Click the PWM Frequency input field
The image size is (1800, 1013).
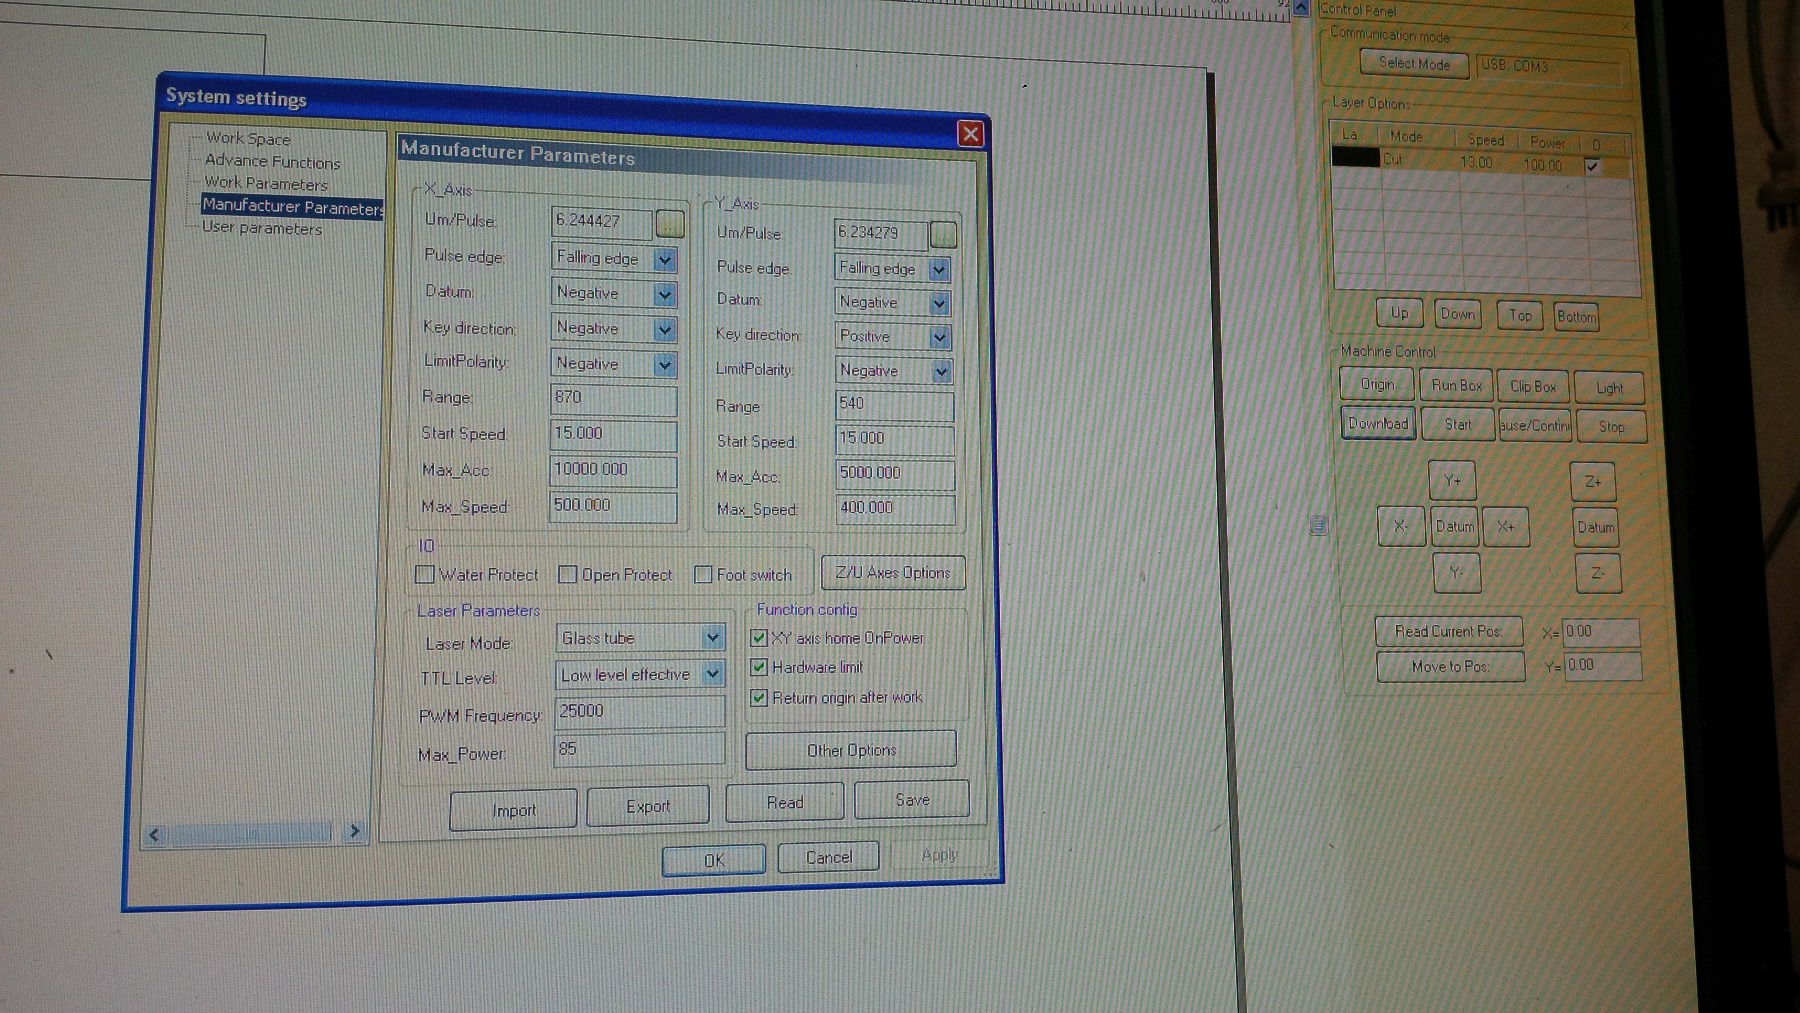pos(638,711)
